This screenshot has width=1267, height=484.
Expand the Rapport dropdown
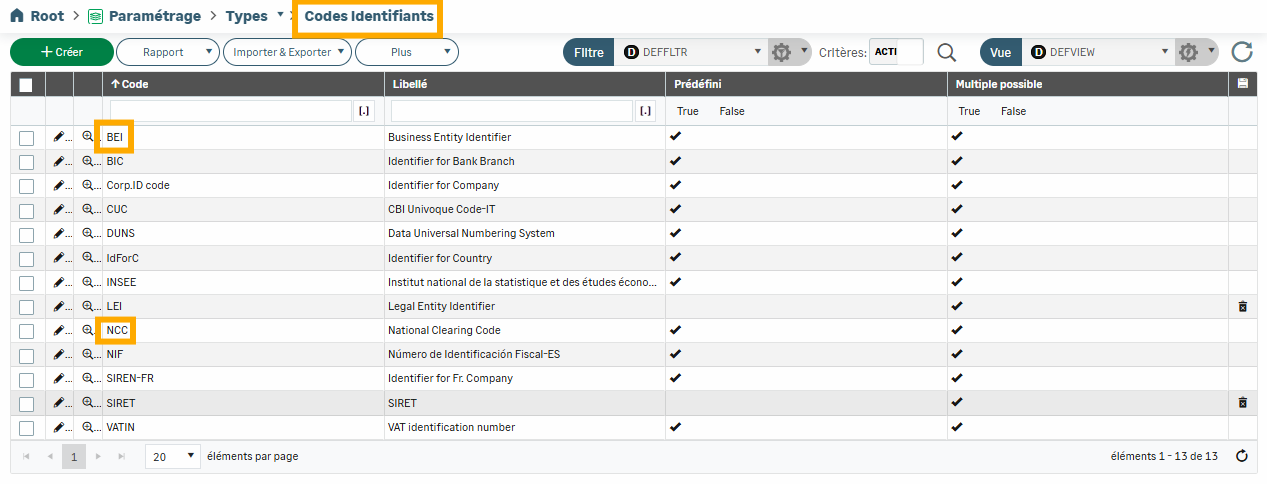pos(167,52)
